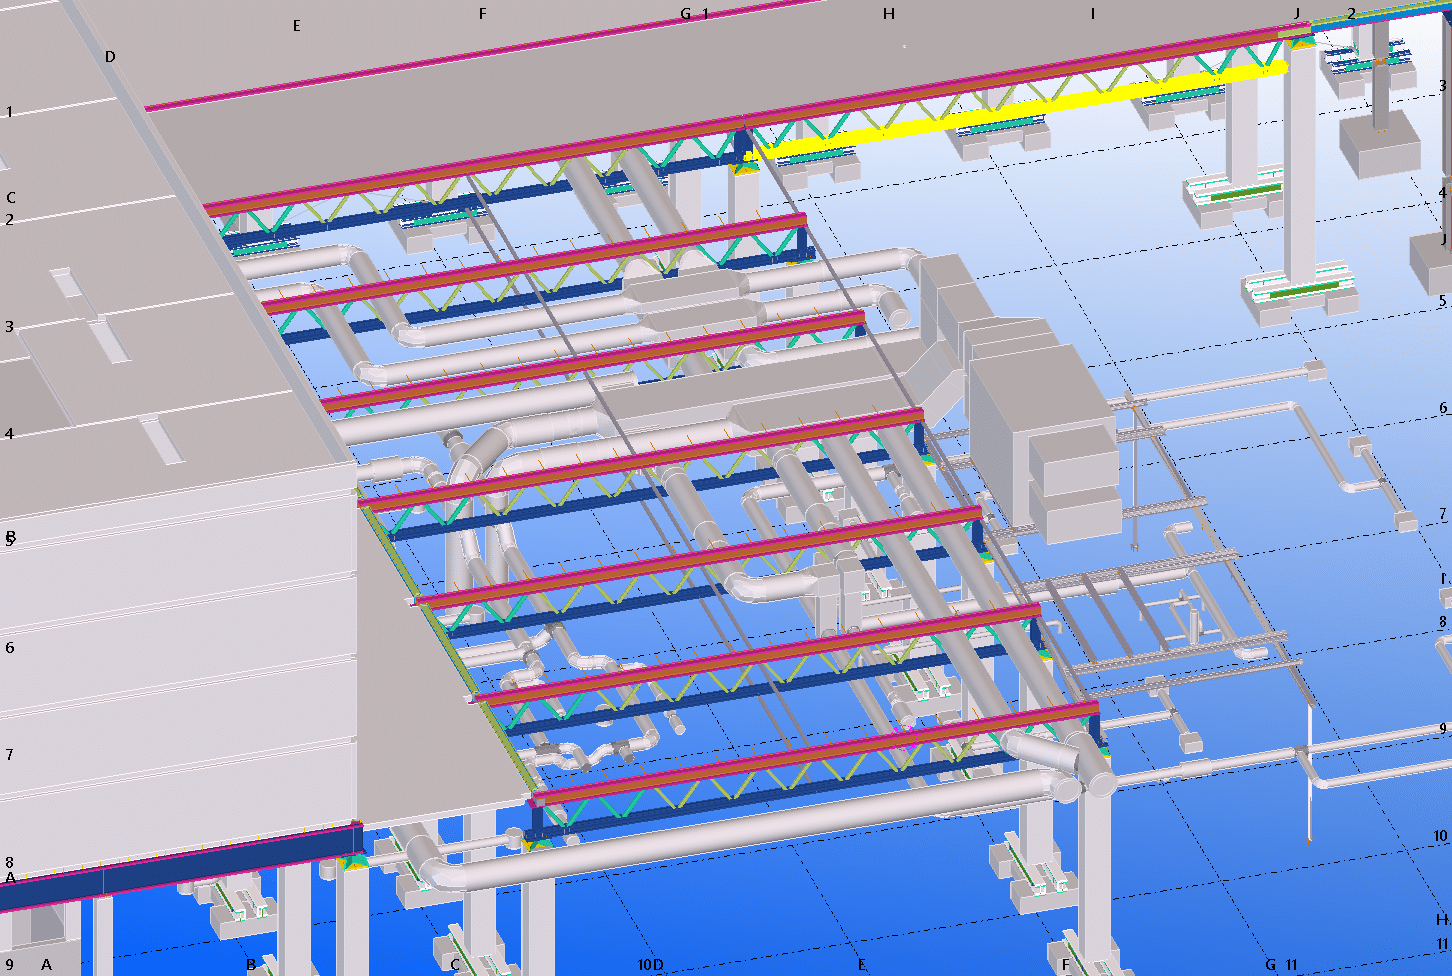Screen dimensions: 1452x976
Task: Click the 10D grid label at the bottom
Action: [650, 965]
